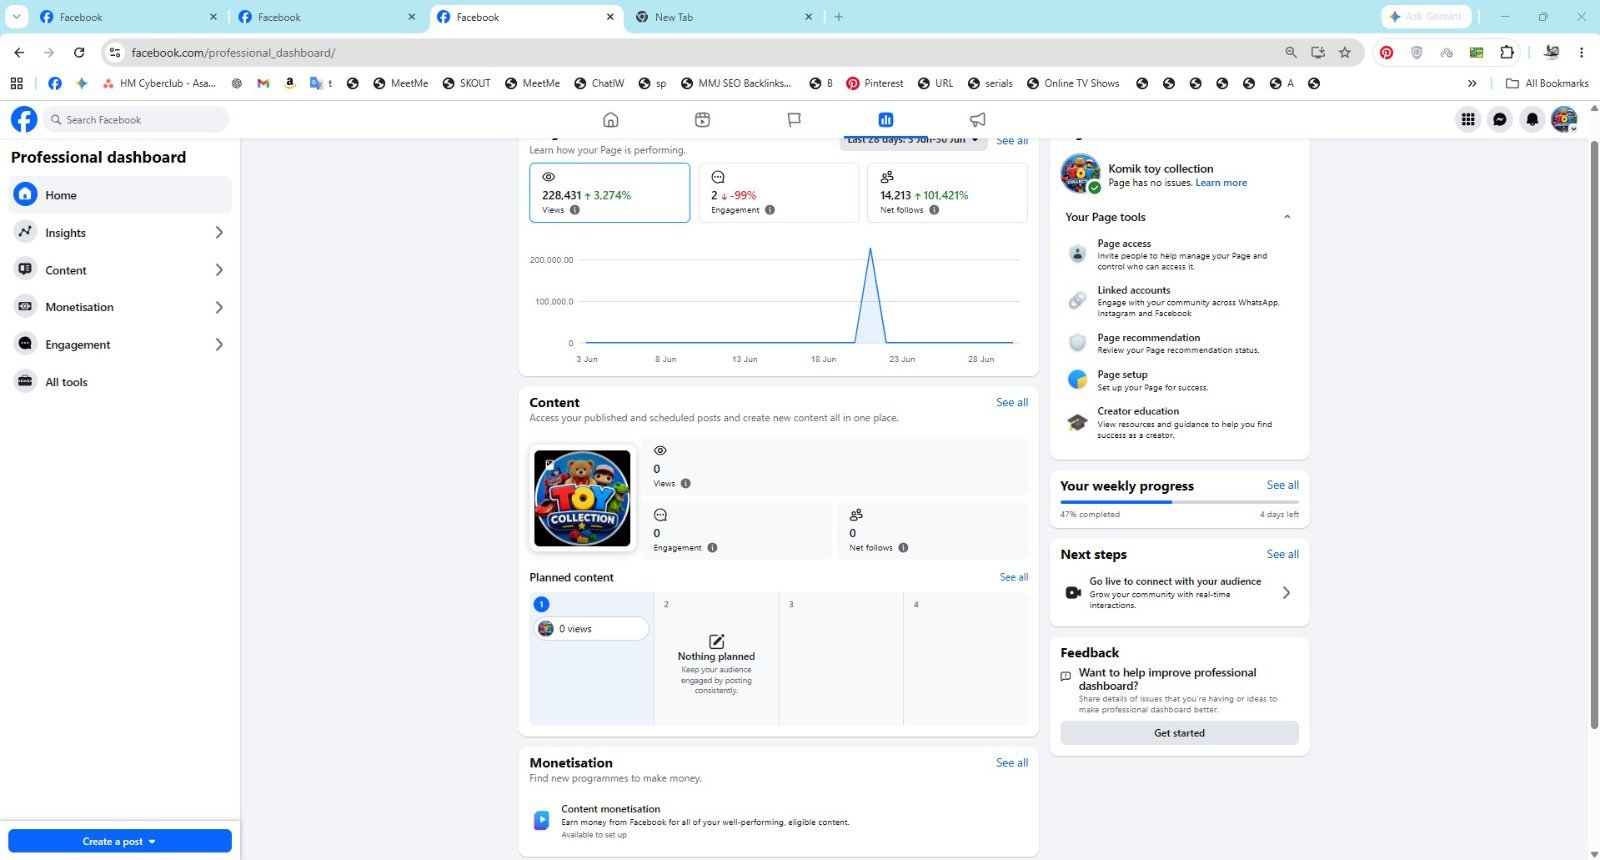Click the Page access person icon
1600x860 pixels.
click(x=1077, y=254)
